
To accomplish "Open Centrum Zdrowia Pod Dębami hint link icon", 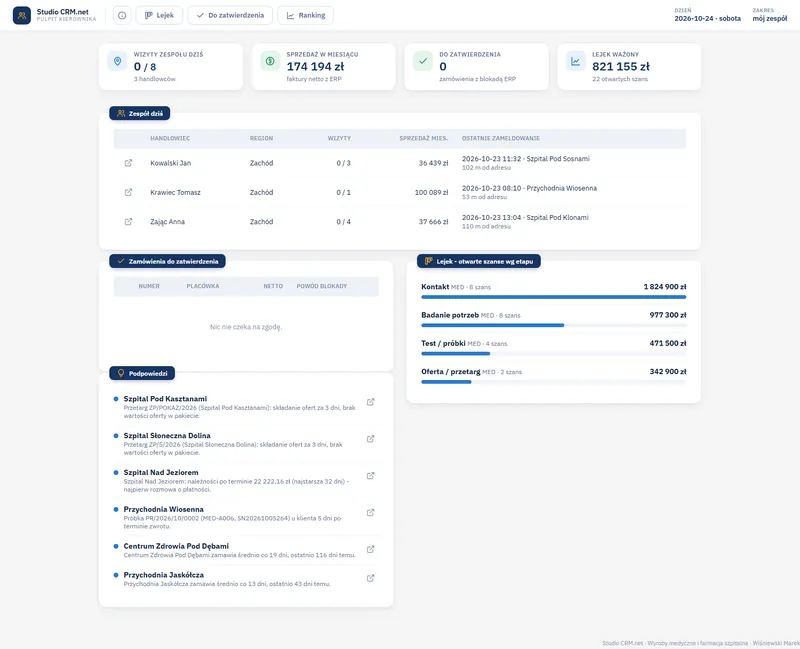I will tap(370, 549).
